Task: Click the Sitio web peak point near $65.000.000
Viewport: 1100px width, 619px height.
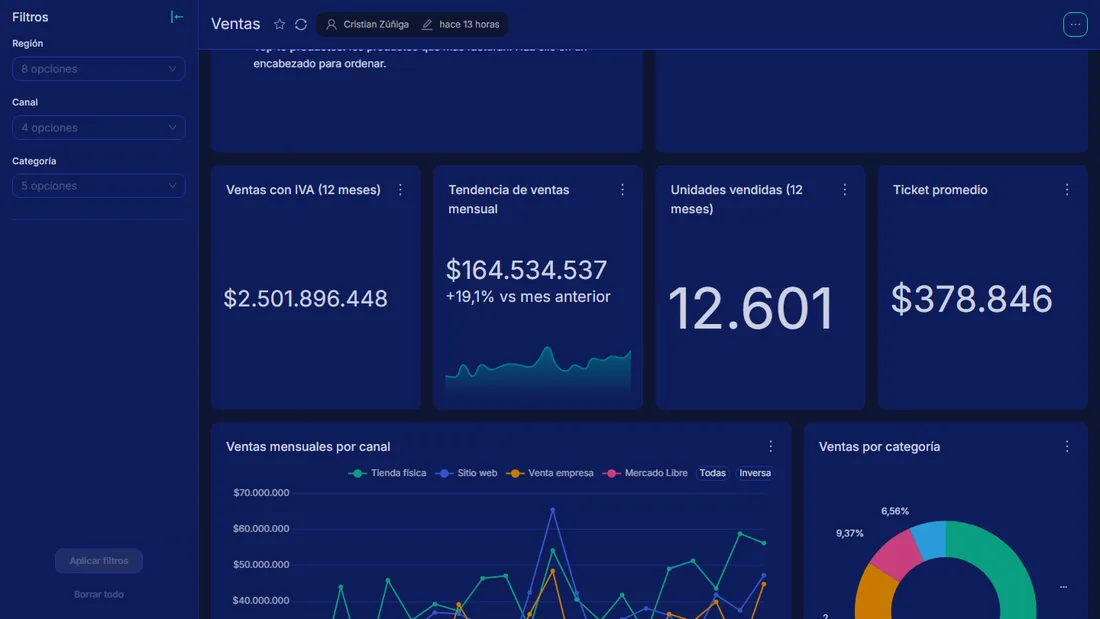Action: pos(553,510)
